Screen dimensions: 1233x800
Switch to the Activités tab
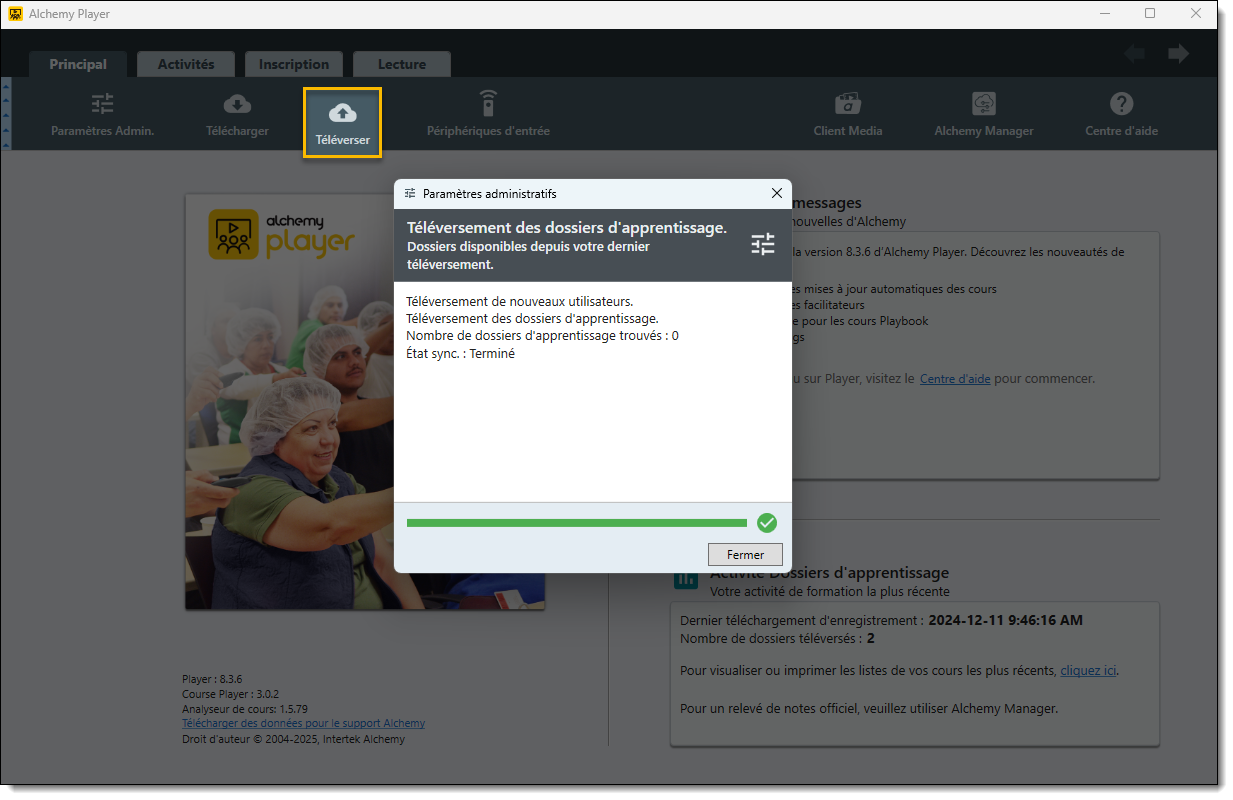coord(186,64)
